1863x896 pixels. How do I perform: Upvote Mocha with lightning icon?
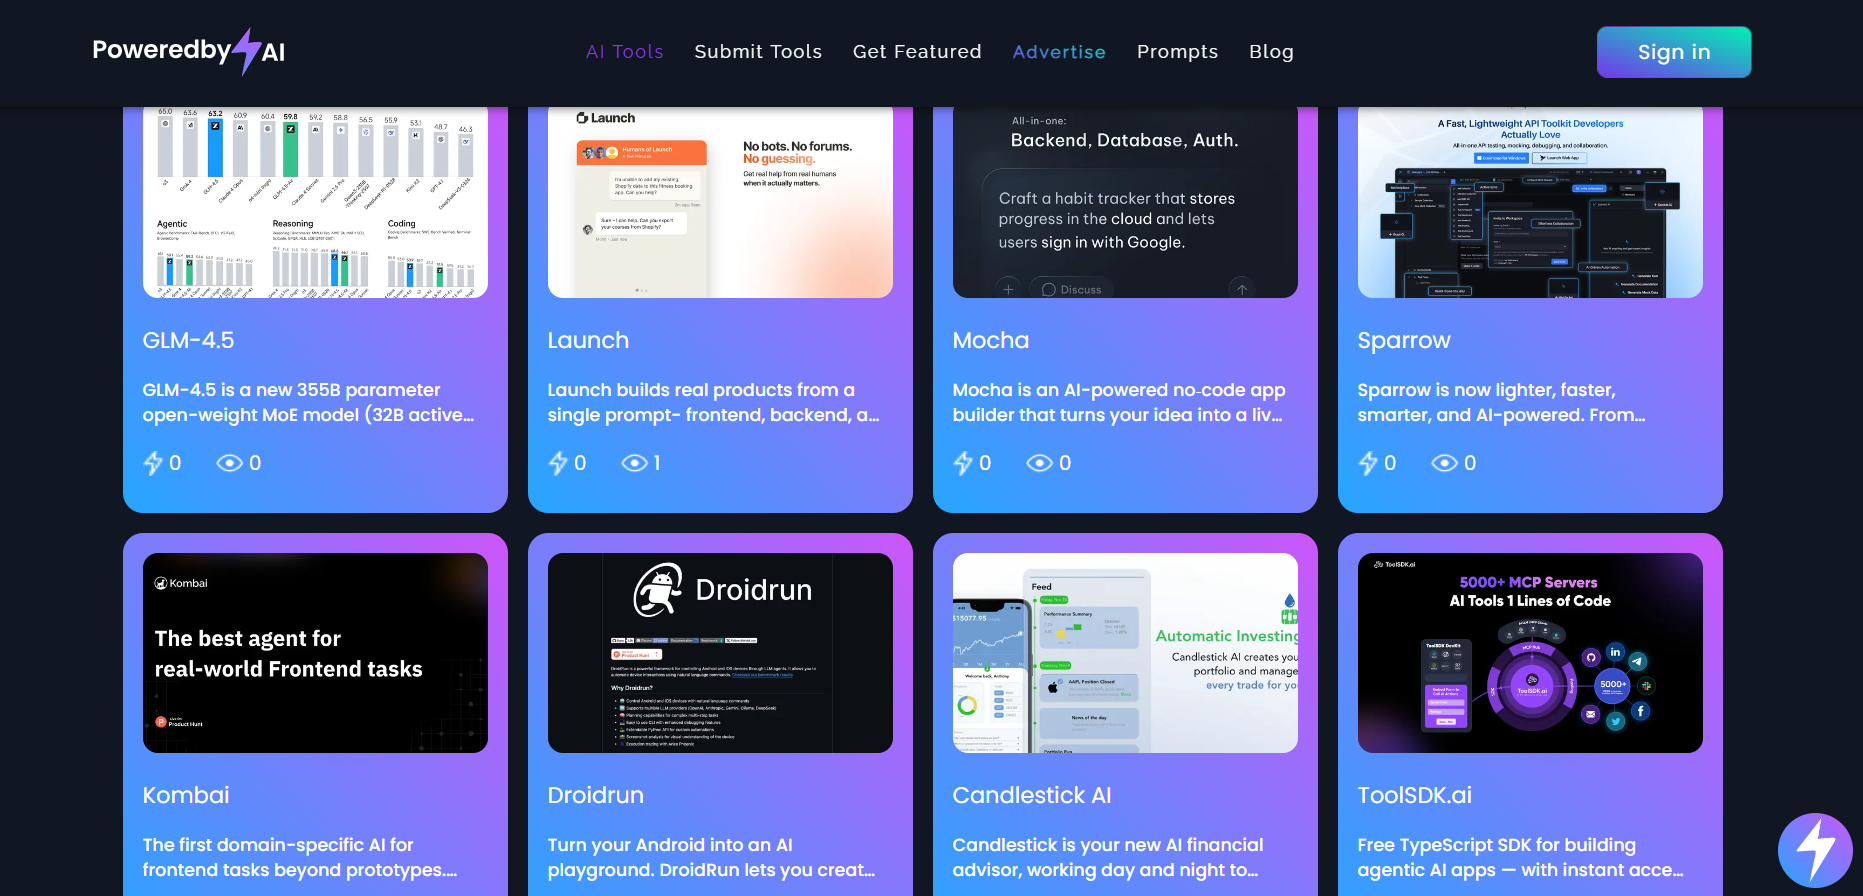click(x=963, y=463)
